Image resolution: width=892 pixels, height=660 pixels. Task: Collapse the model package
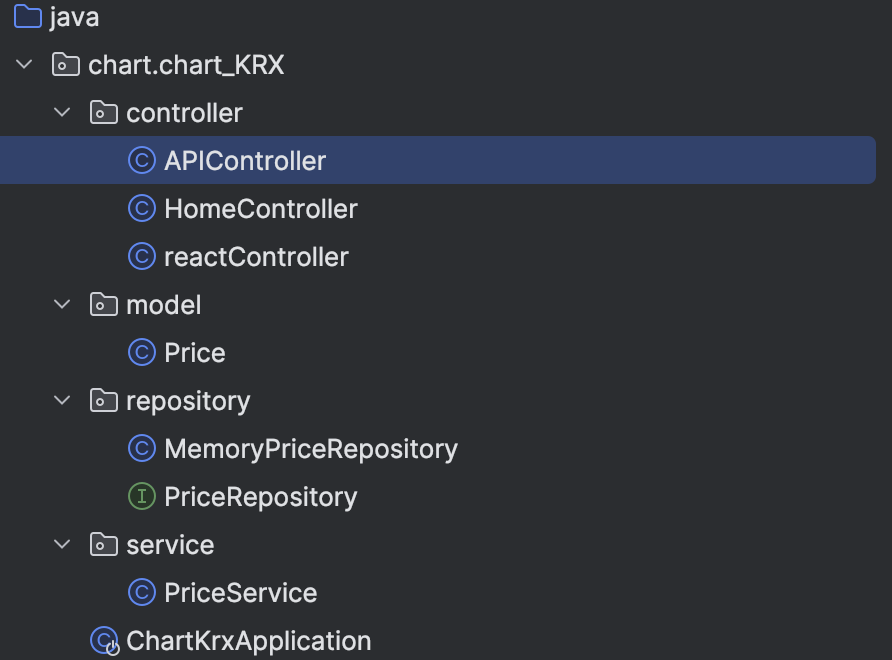(63, 305)
